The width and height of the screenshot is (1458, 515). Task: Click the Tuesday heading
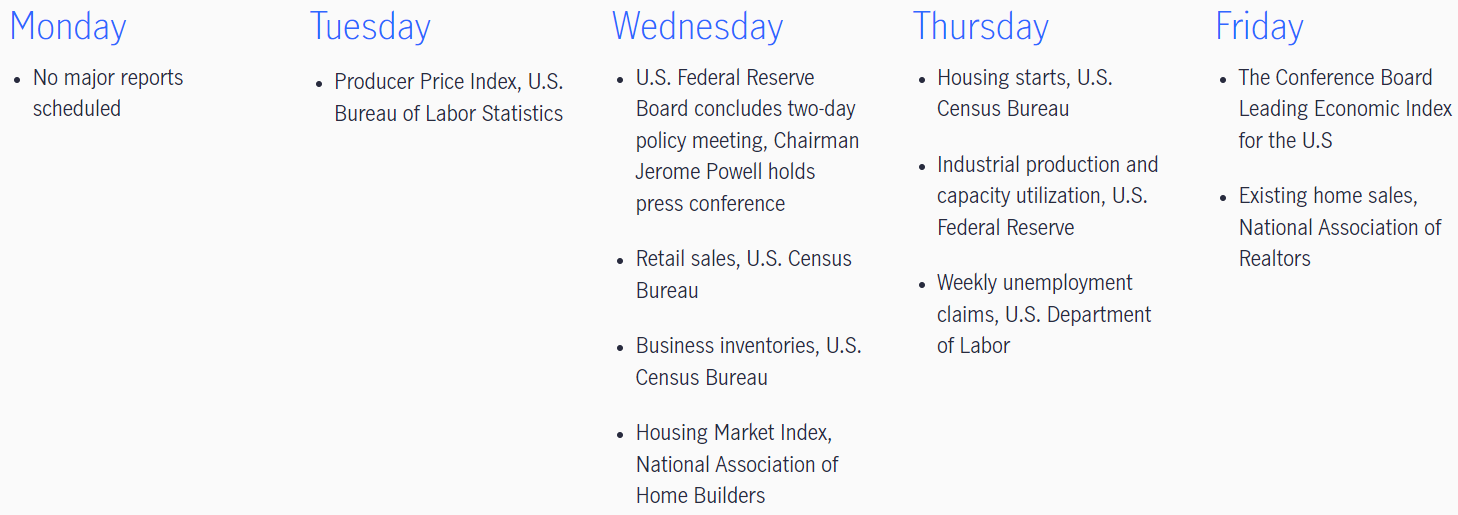pos(370,27)
